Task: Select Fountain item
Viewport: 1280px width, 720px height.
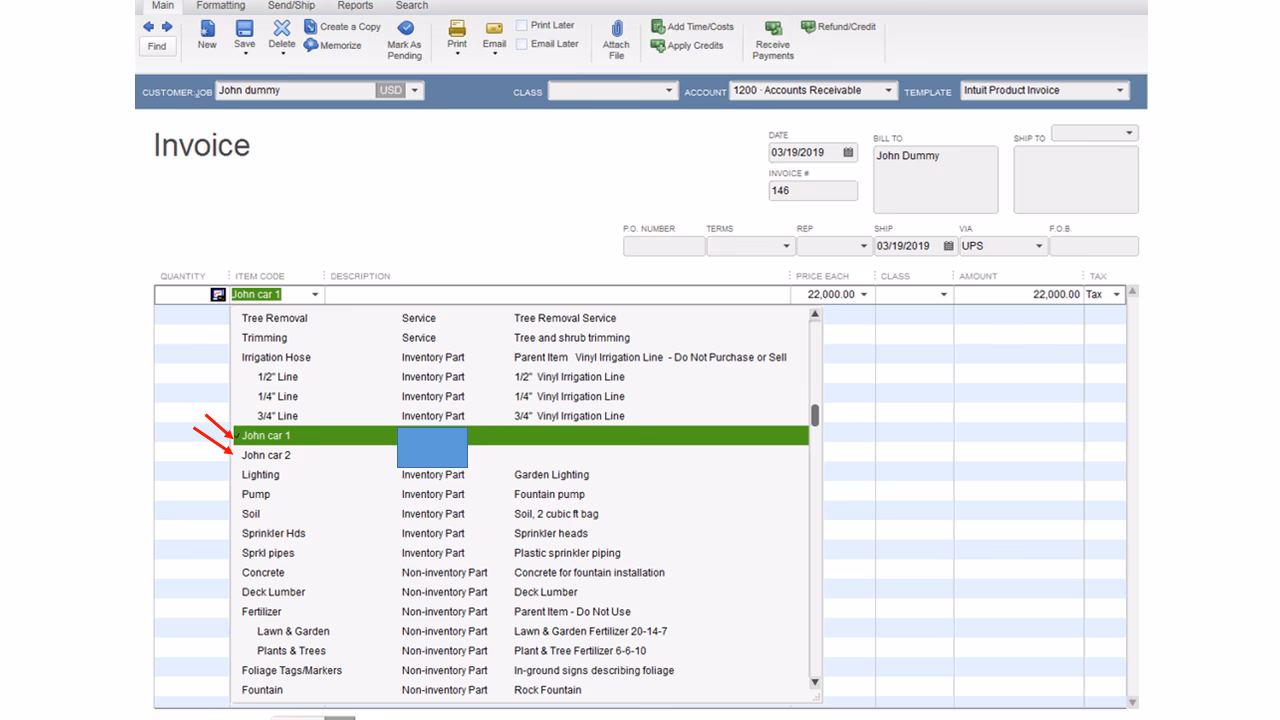Action: coord(520,690)
